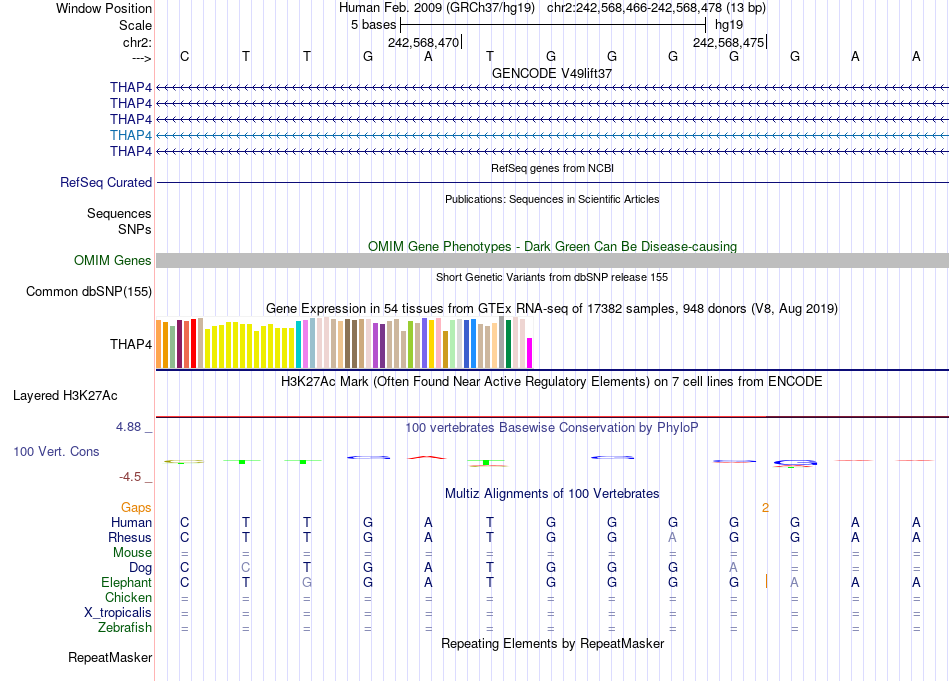Image resolution: width=950 pixels, height=681 pixels.
Task: Select the Elephant alignment row label
Action: click(x=127, y=582)
